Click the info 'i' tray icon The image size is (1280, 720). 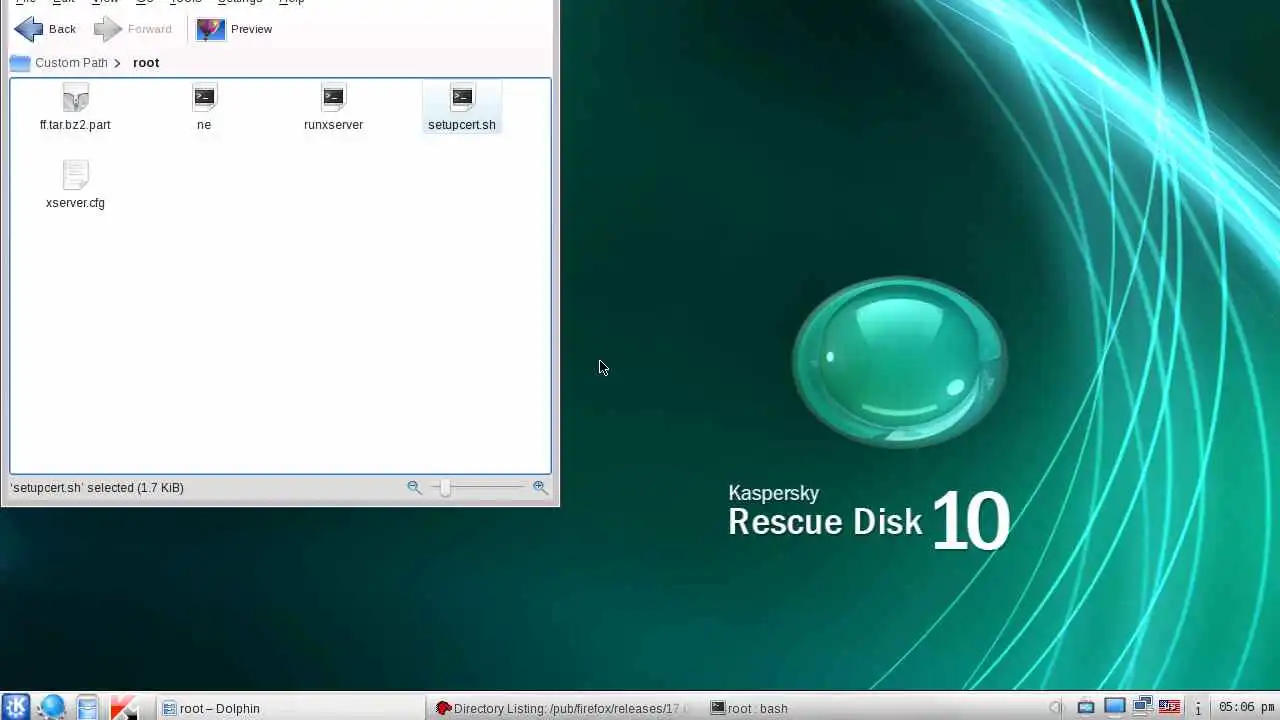click(x=1198, y=708)
